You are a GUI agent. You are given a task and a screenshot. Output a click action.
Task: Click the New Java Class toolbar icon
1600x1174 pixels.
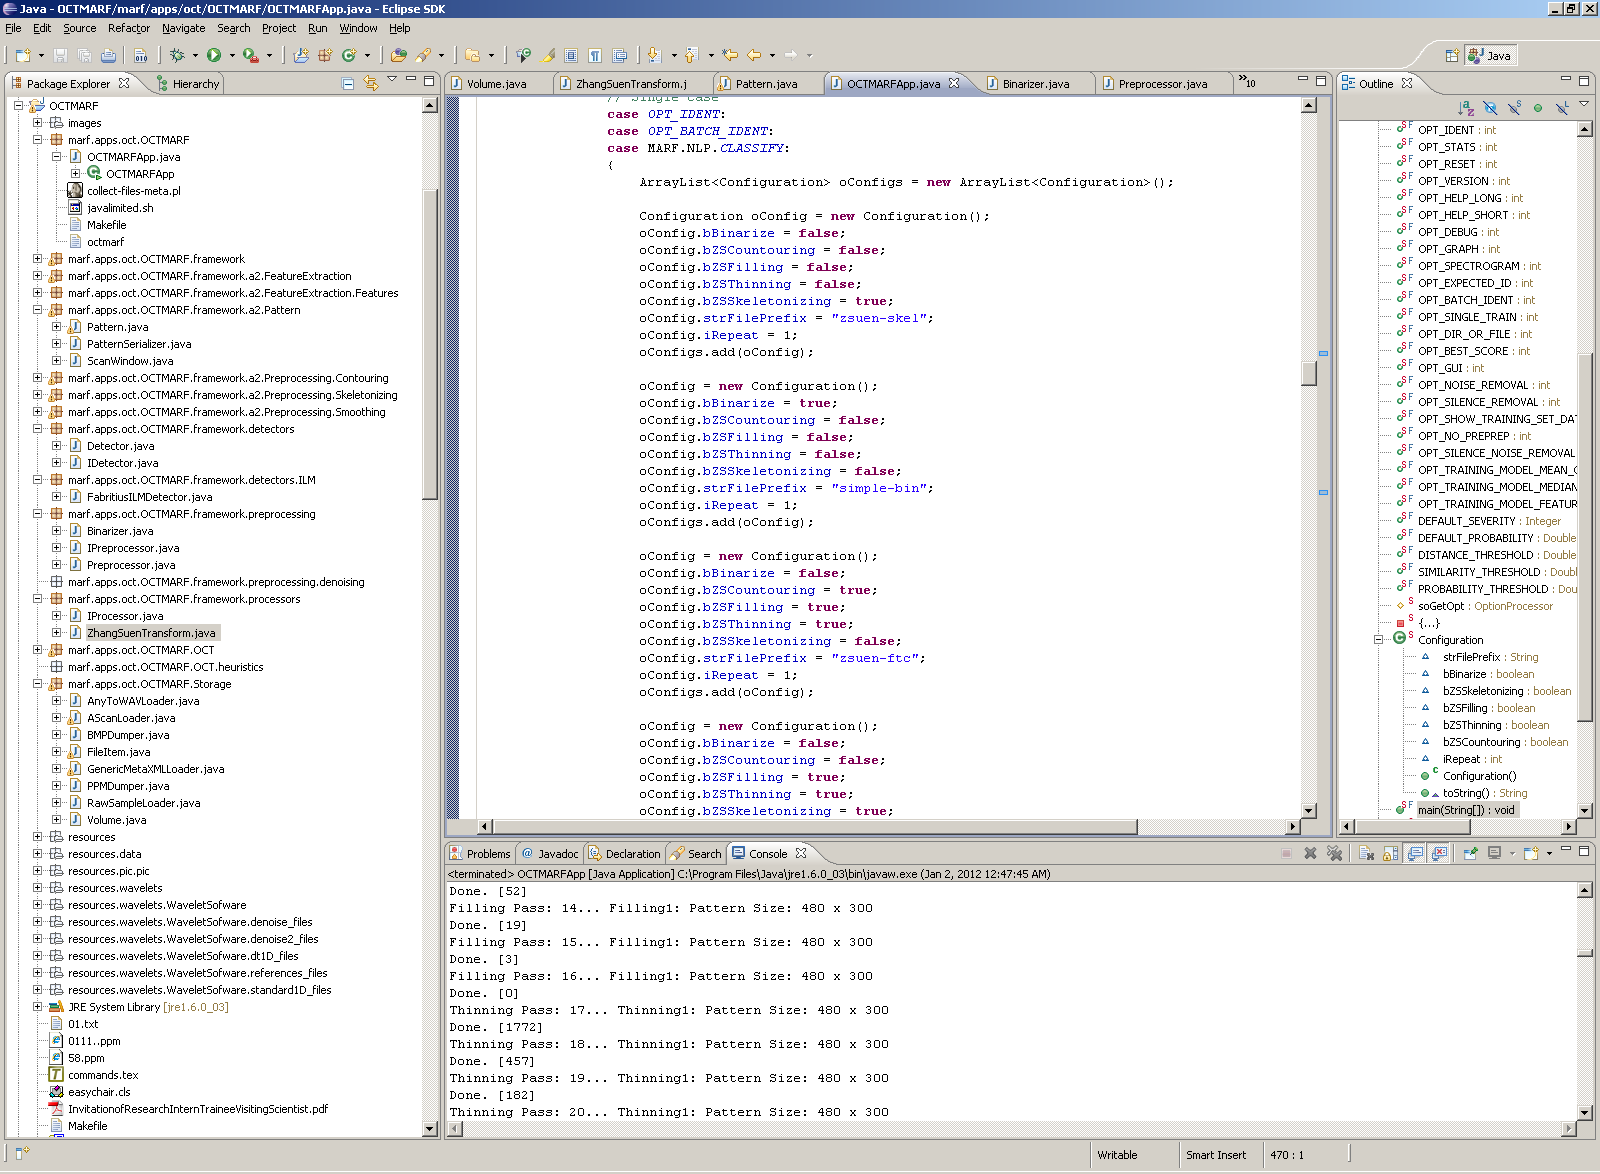tap(349, 56)
